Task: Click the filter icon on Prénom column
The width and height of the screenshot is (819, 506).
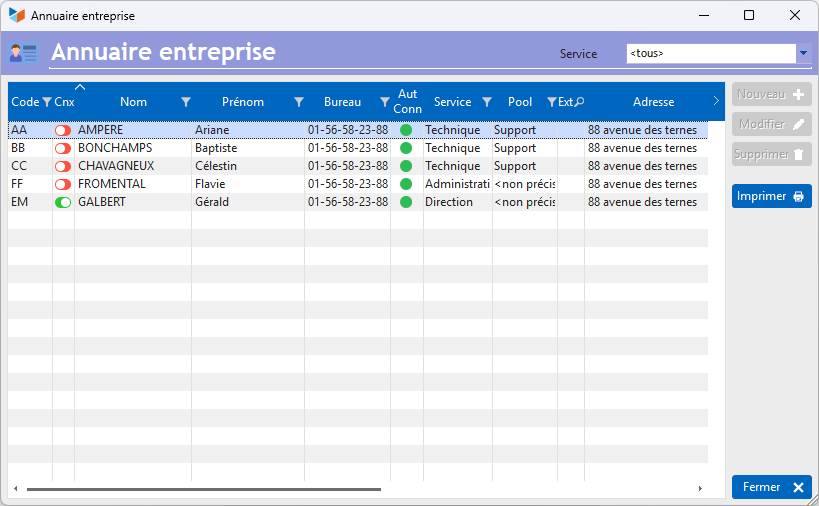Action: [298, 102]
